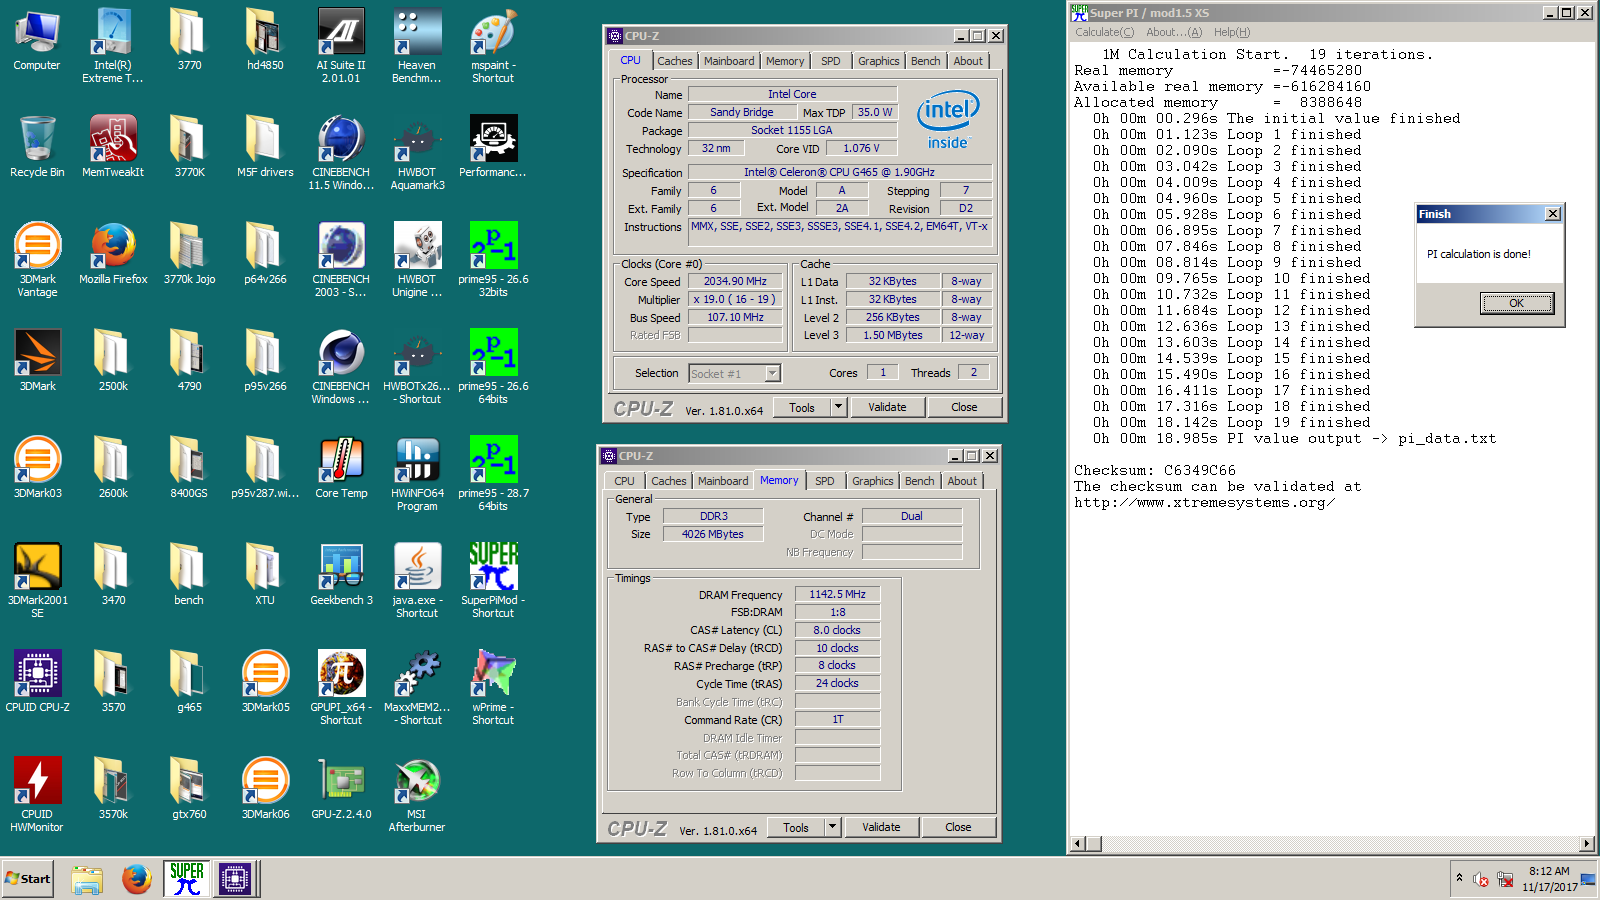Launch GPU-Z.2.4.0 desktop icon
This screenshot has height=900, width=1600.
click(x=341, y=788)
